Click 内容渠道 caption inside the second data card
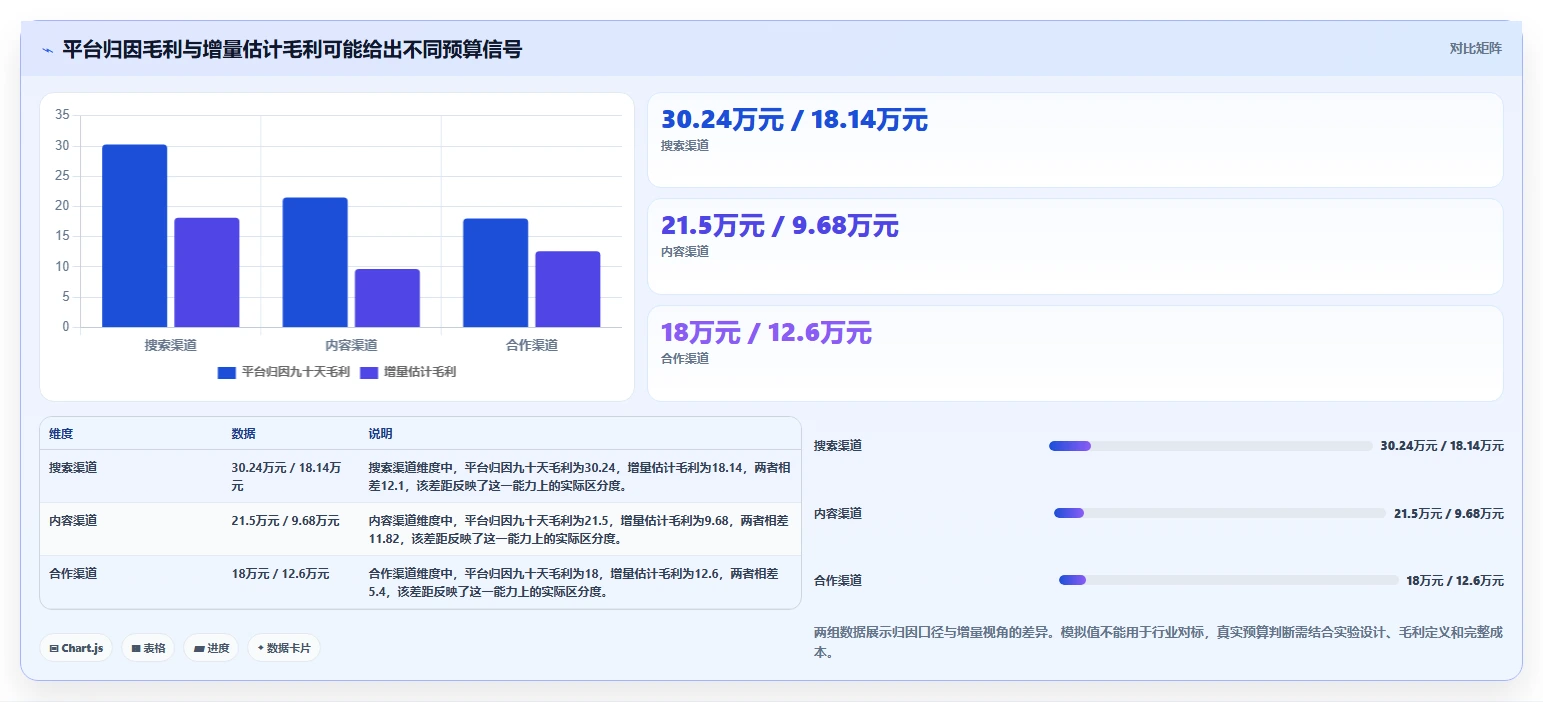 pos(685,252)
